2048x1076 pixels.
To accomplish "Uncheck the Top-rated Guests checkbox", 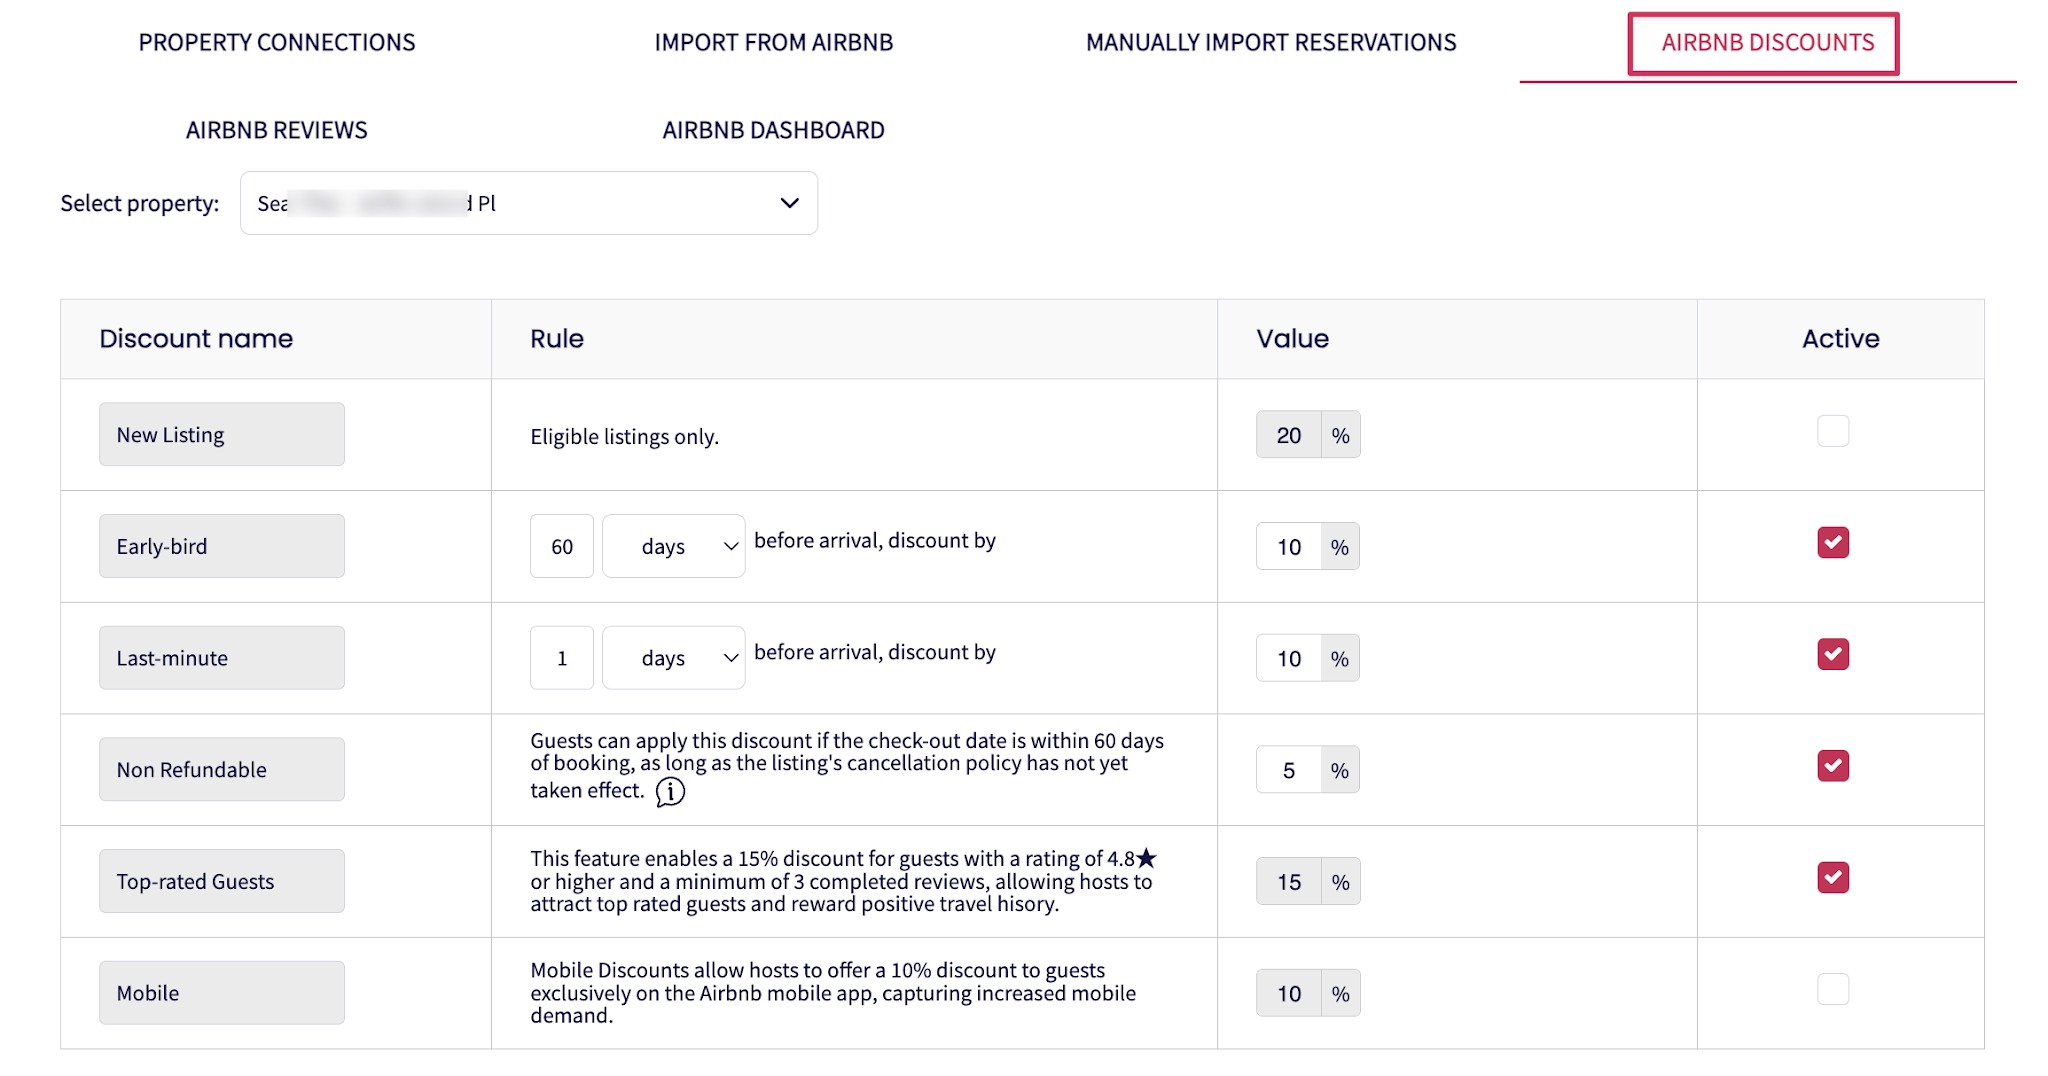I will point(1833,878).
